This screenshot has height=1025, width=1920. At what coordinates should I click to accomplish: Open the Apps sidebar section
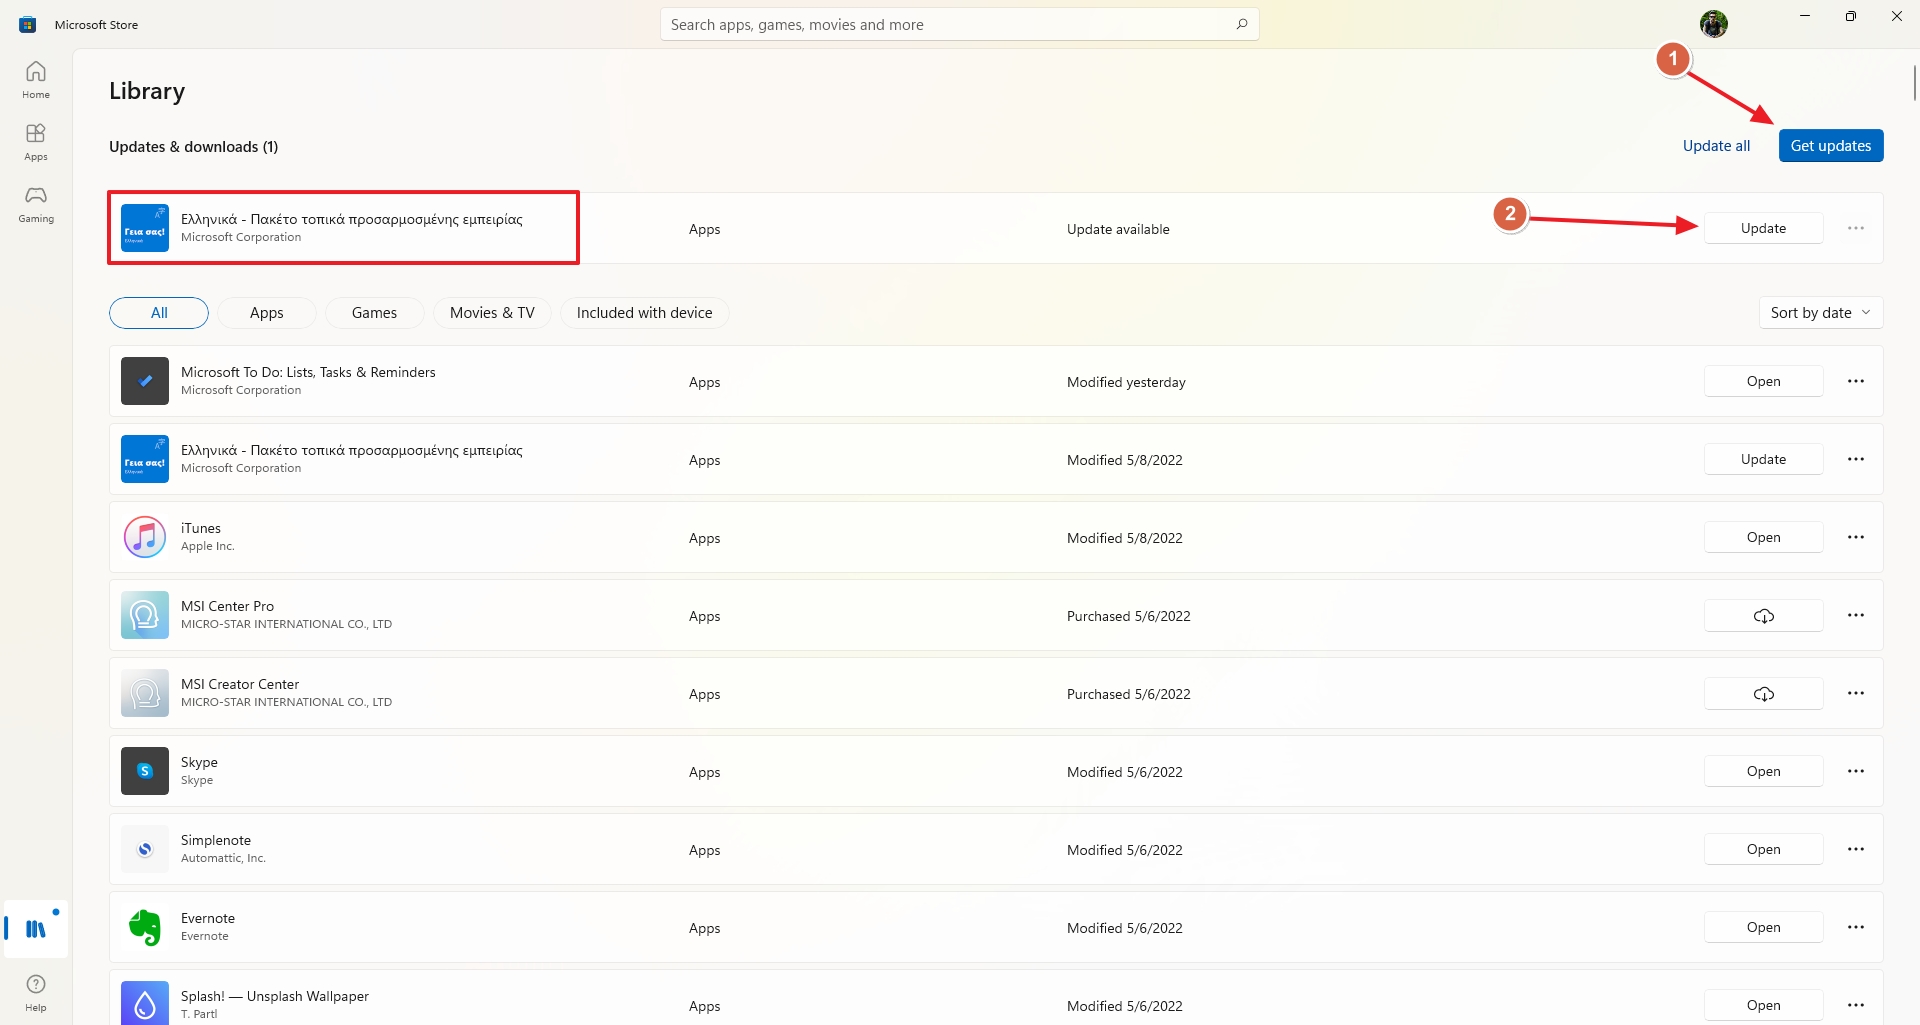(x=36, y=141)
